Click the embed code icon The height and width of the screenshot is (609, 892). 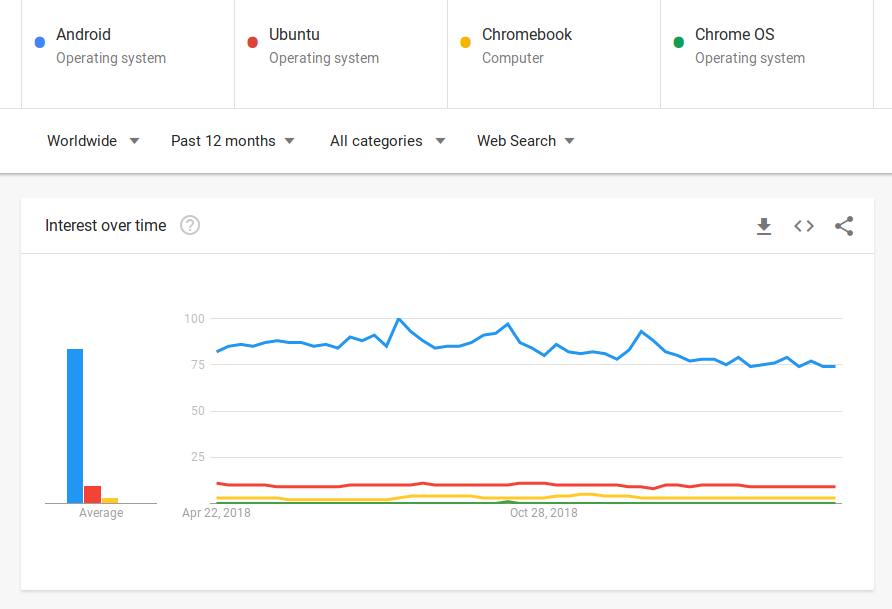[x=804, y=226]
